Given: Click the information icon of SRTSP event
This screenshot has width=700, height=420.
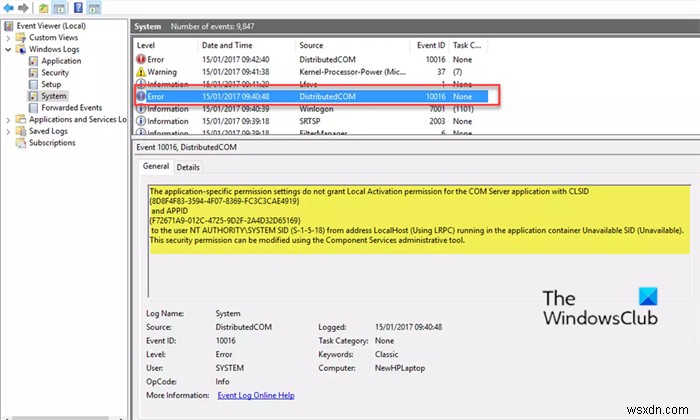Looking at the screenshot, I should [141, 121].
